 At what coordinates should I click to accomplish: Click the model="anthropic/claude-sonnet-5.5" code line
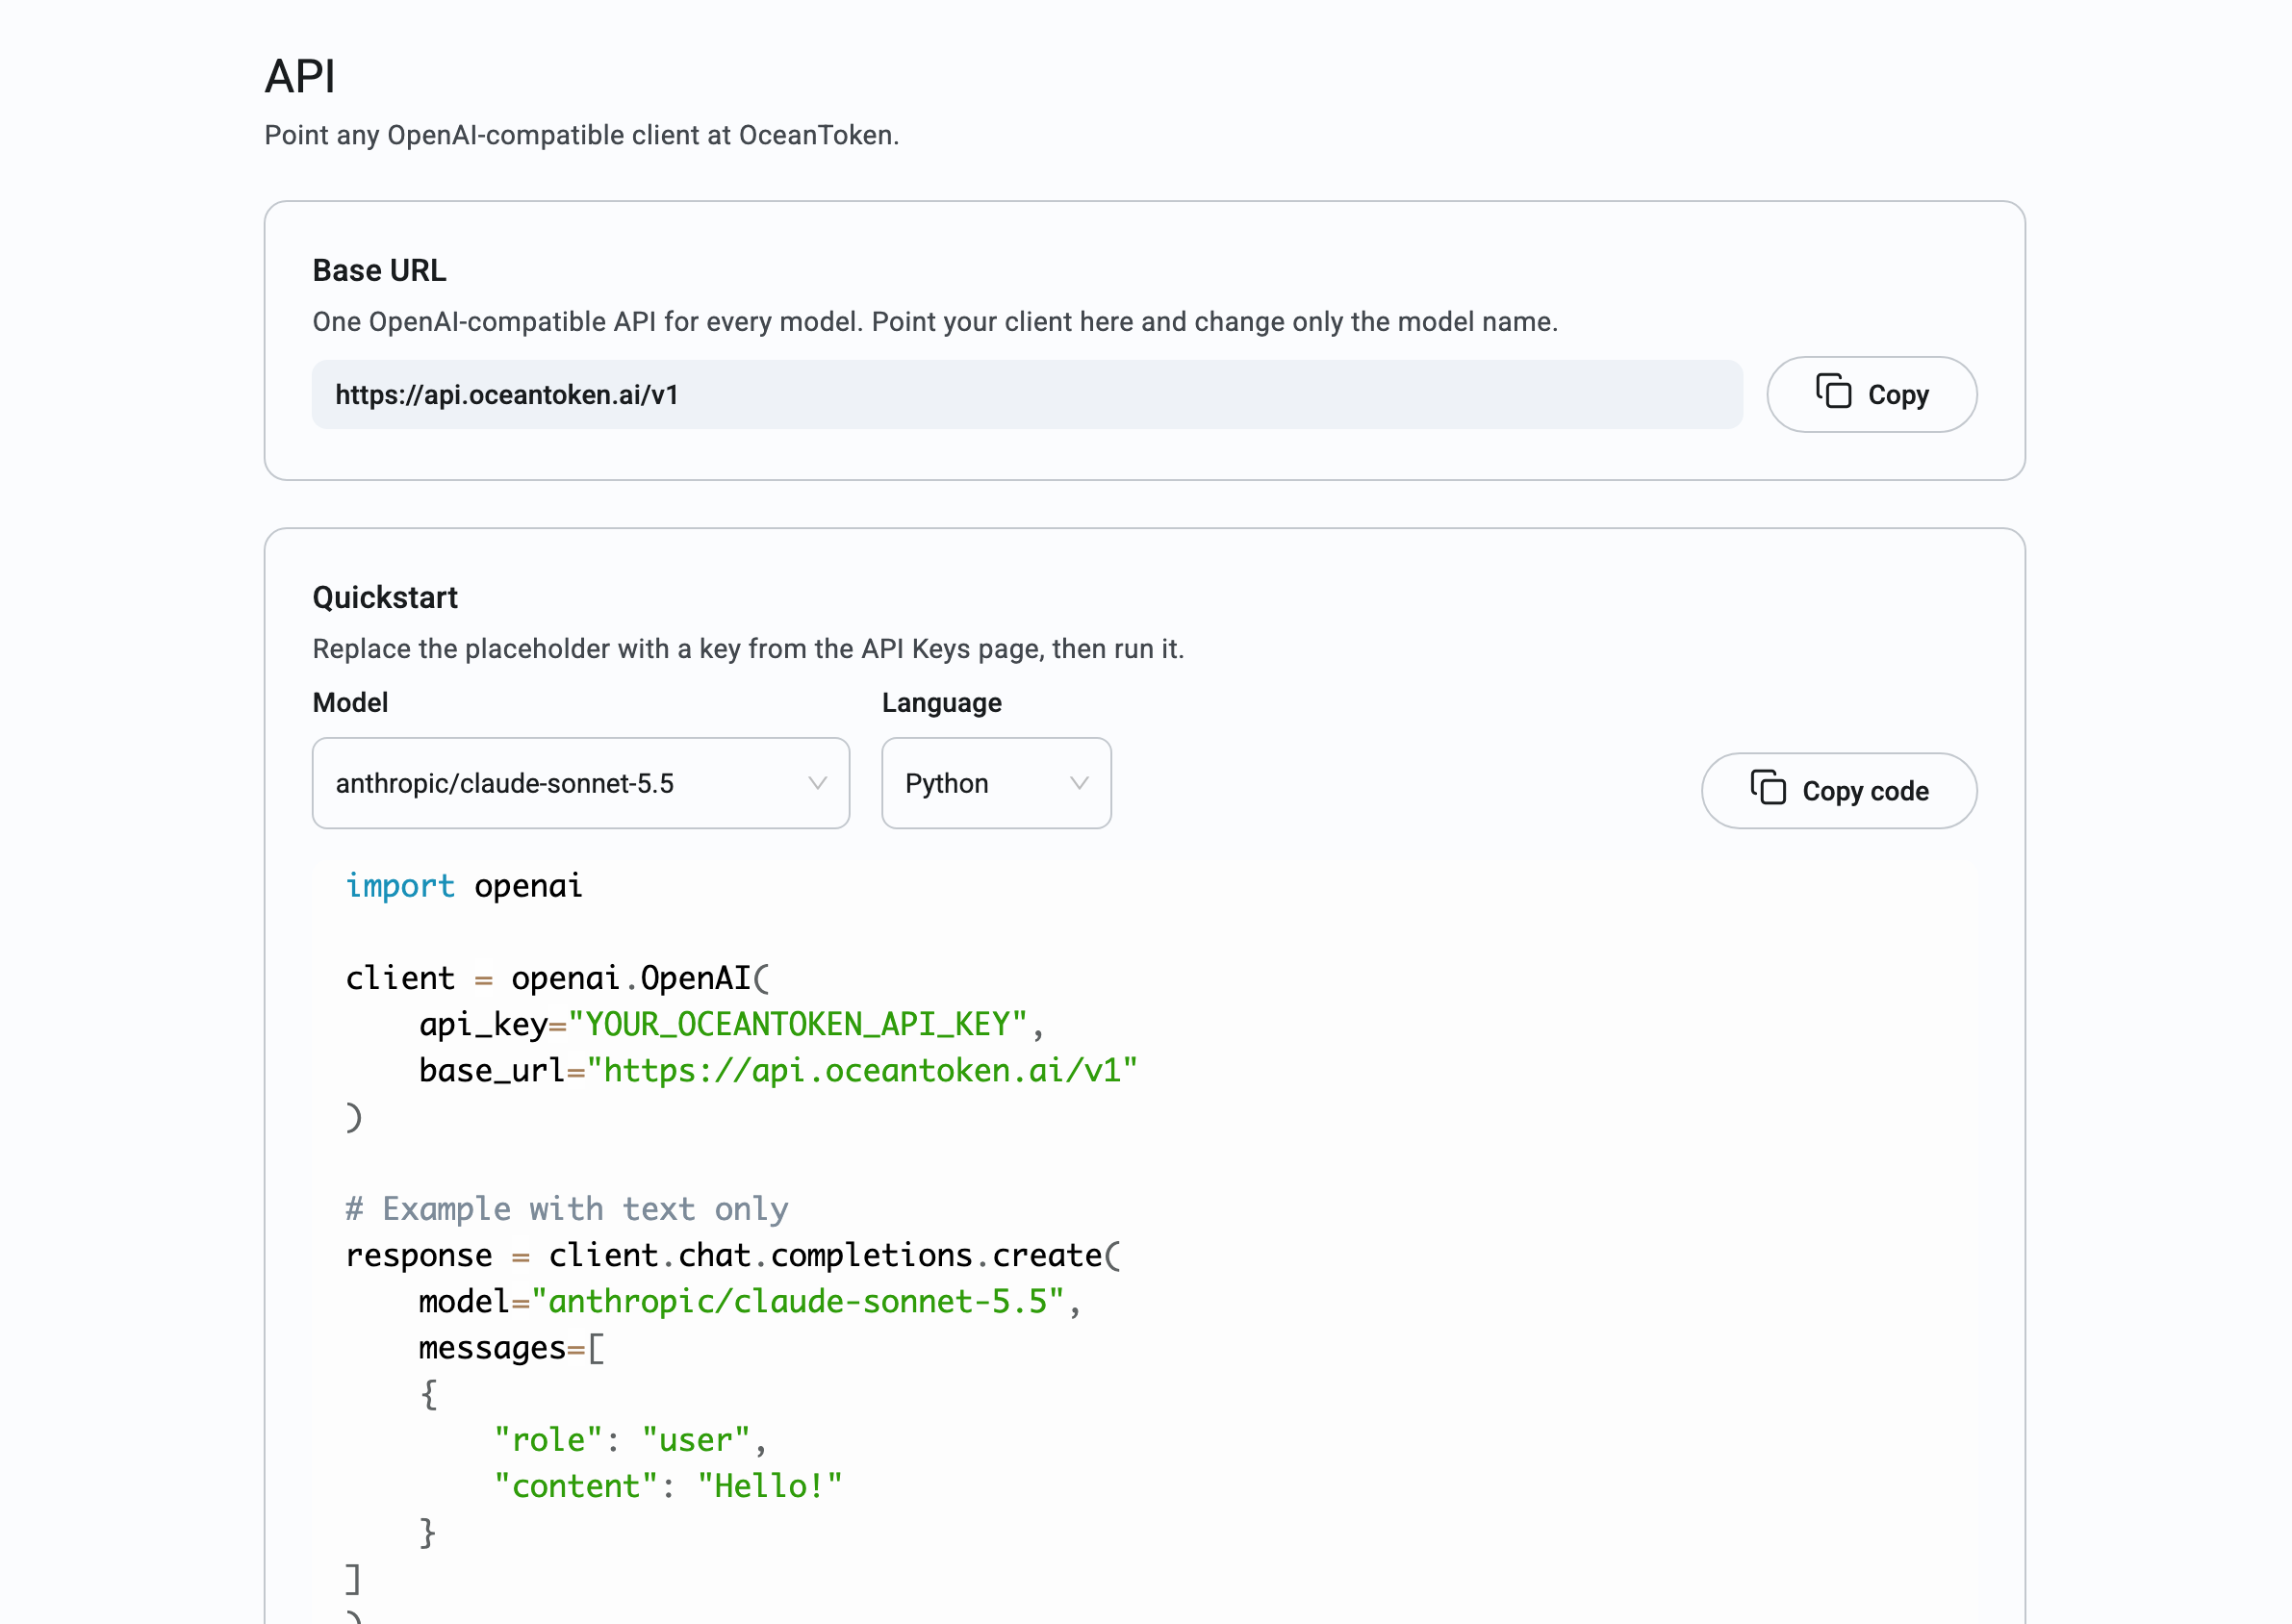(x=750, y=1301)
